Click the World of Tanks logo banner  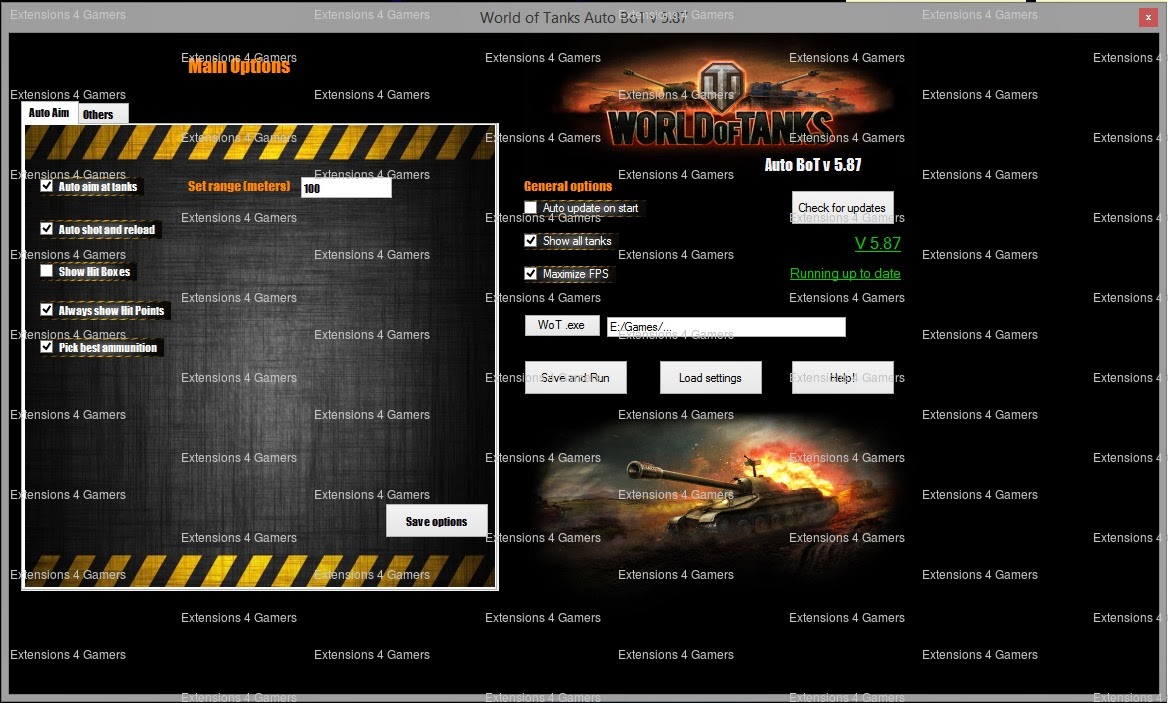pos(721,104)
